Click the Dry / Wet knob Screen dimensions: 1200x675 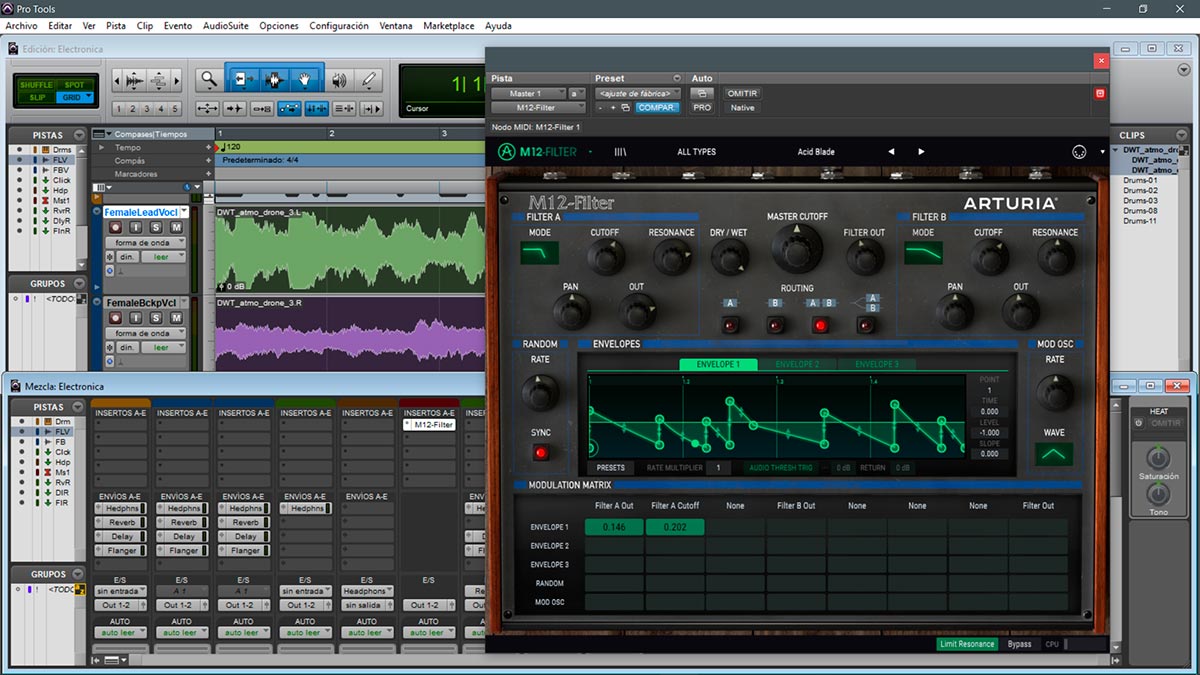pyautogui.click(x=729, y=257)
